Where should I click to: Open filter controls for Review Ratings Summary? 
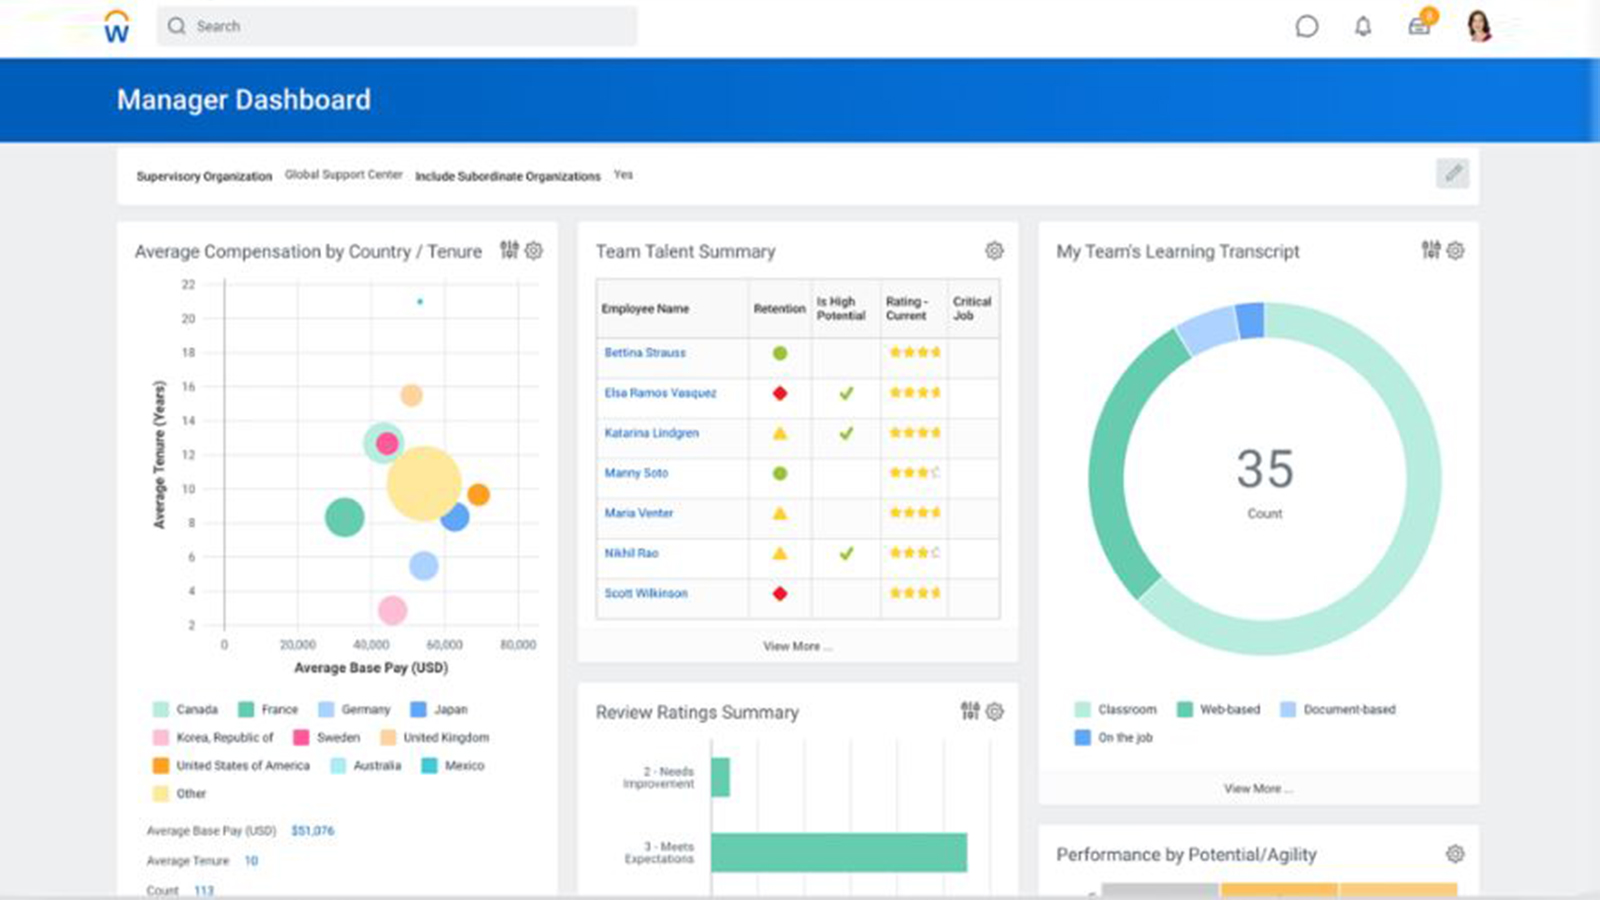pyautogui.click(x=970, y=711)
